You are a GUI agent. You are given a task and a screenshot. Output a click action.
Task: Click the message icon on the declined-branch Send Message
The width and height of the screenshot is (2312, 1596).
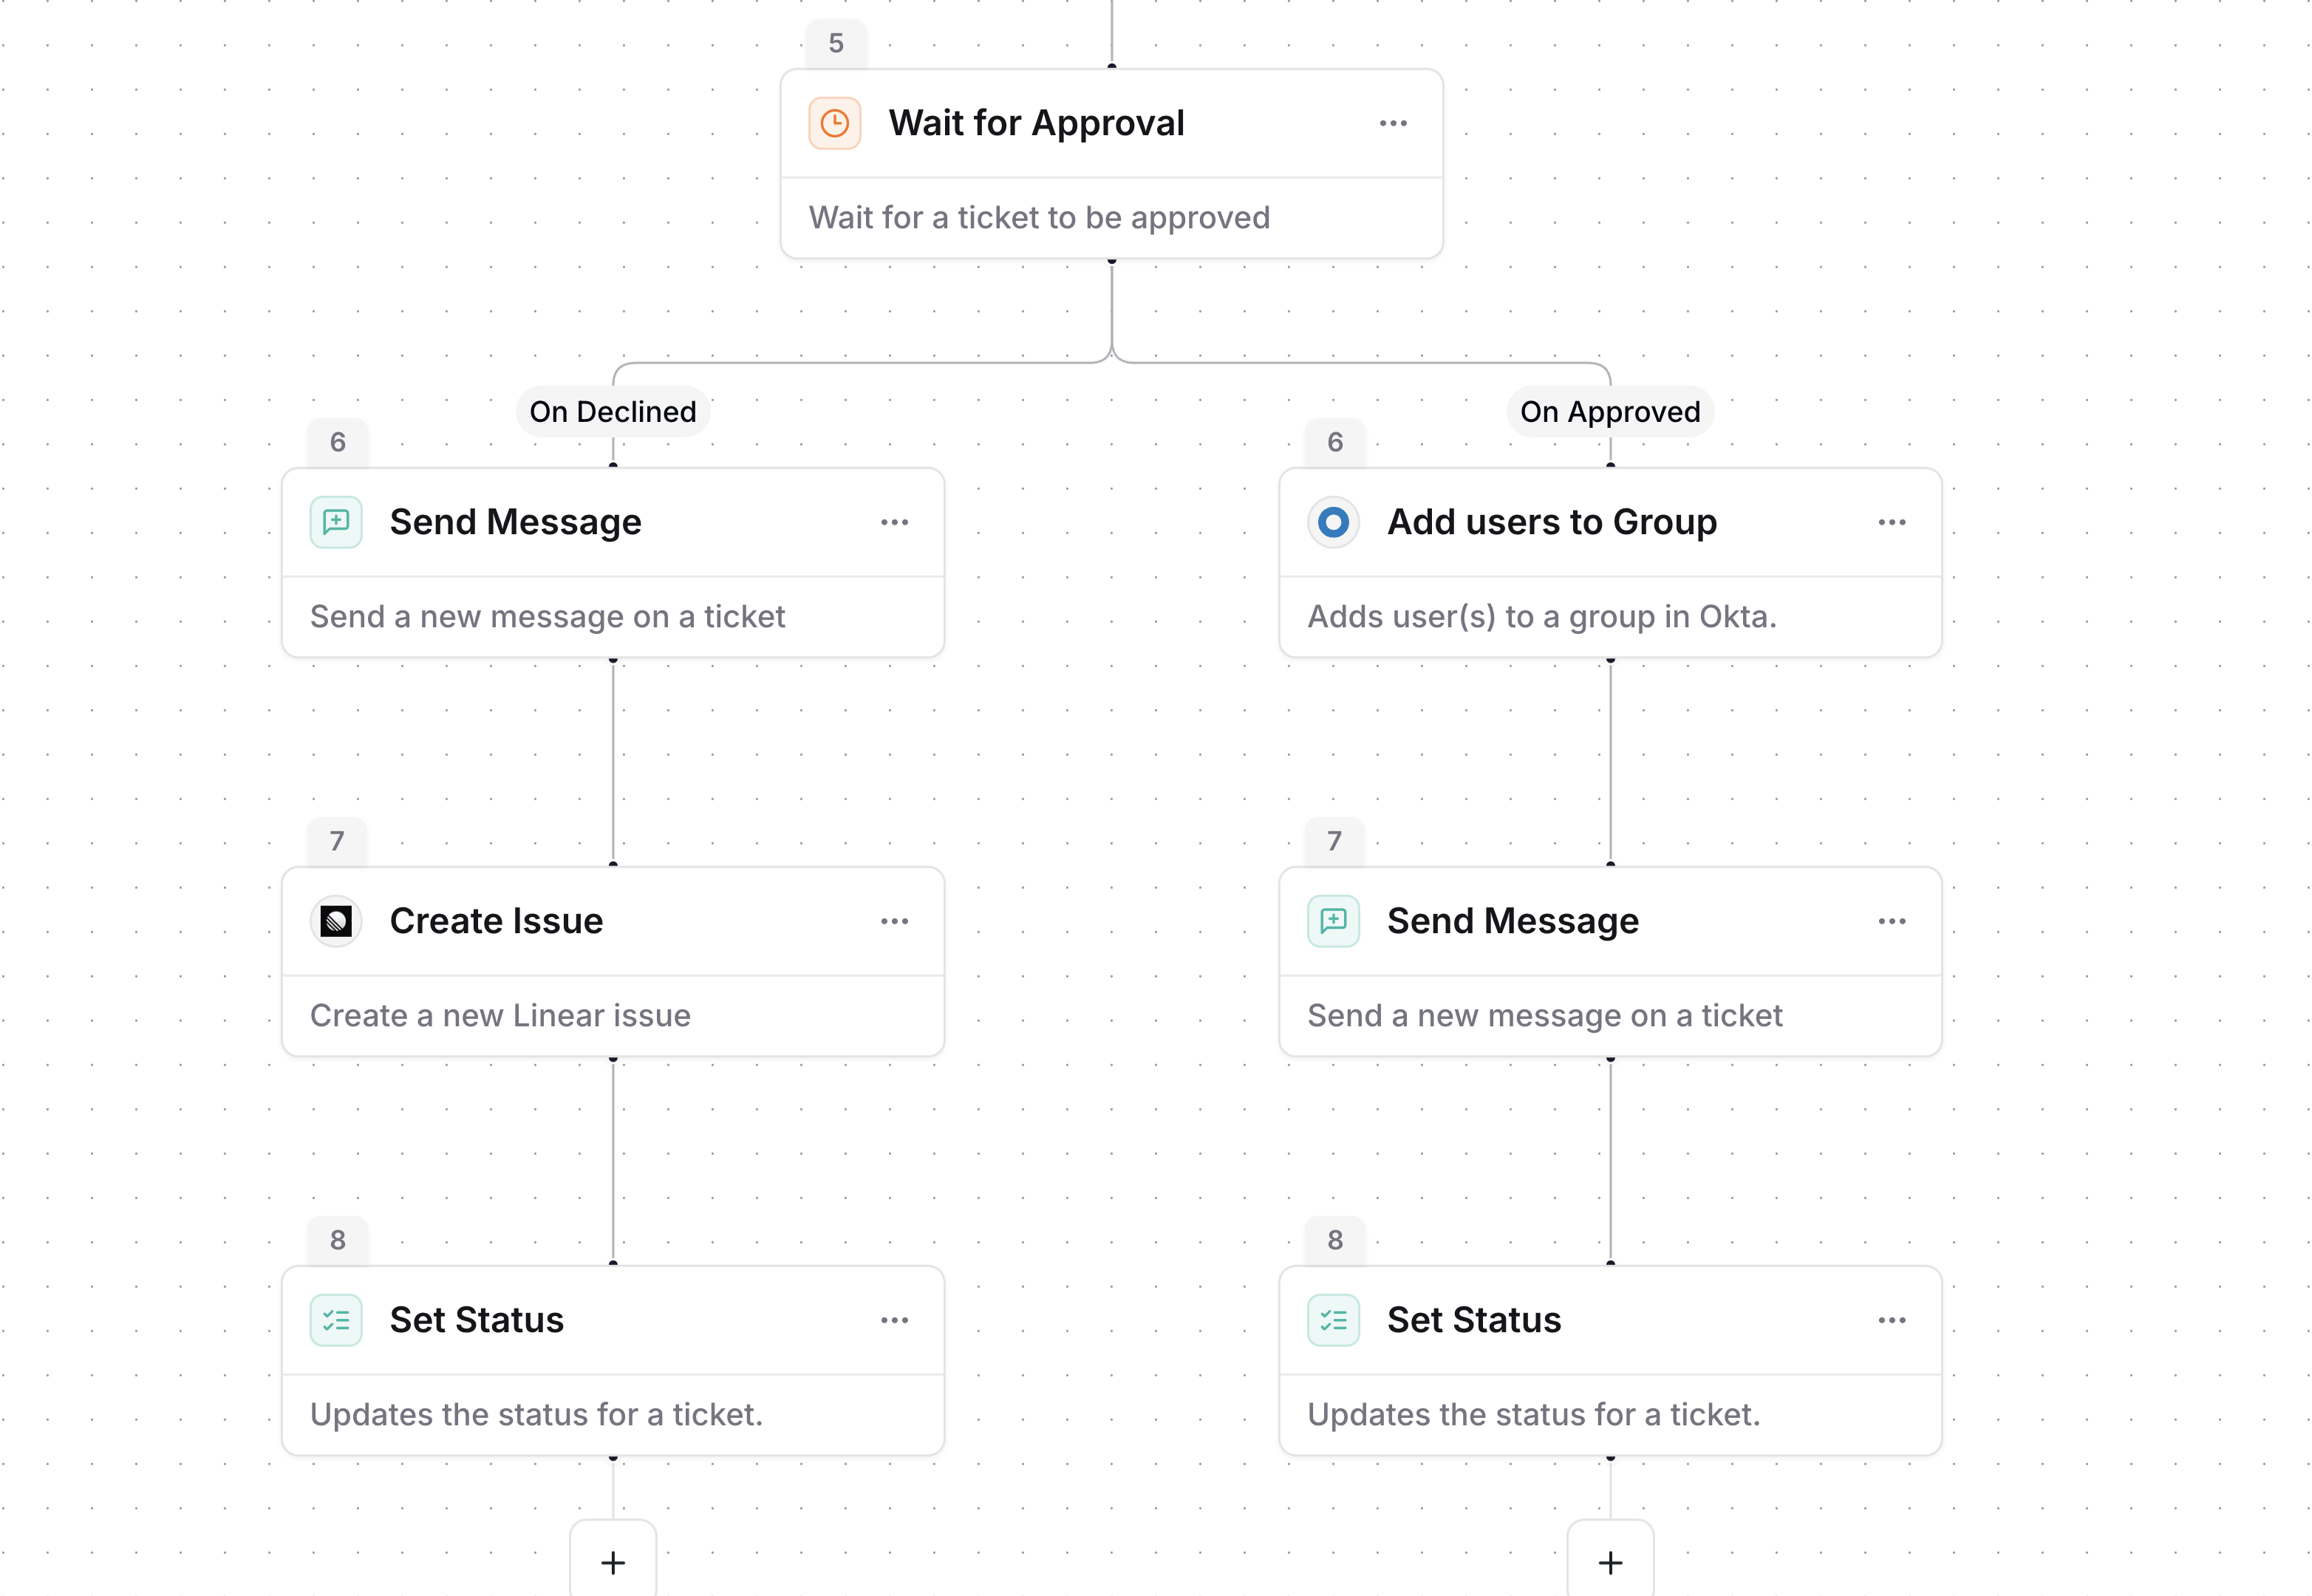(x=336, y=522)
